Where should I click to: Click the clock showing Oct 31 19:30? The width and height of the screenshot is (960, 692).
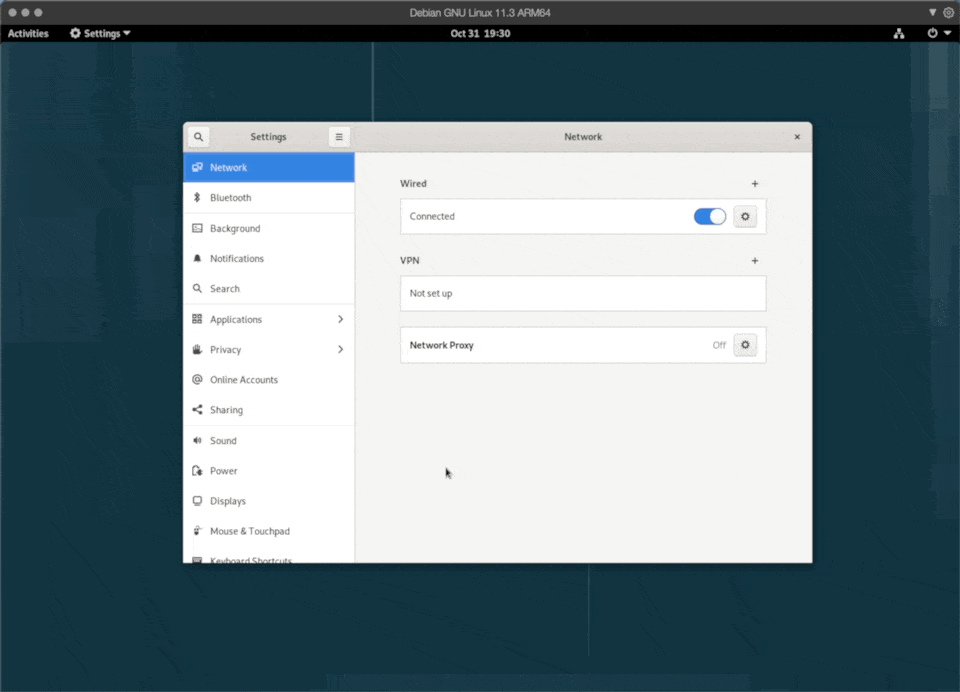pos(480,33)
